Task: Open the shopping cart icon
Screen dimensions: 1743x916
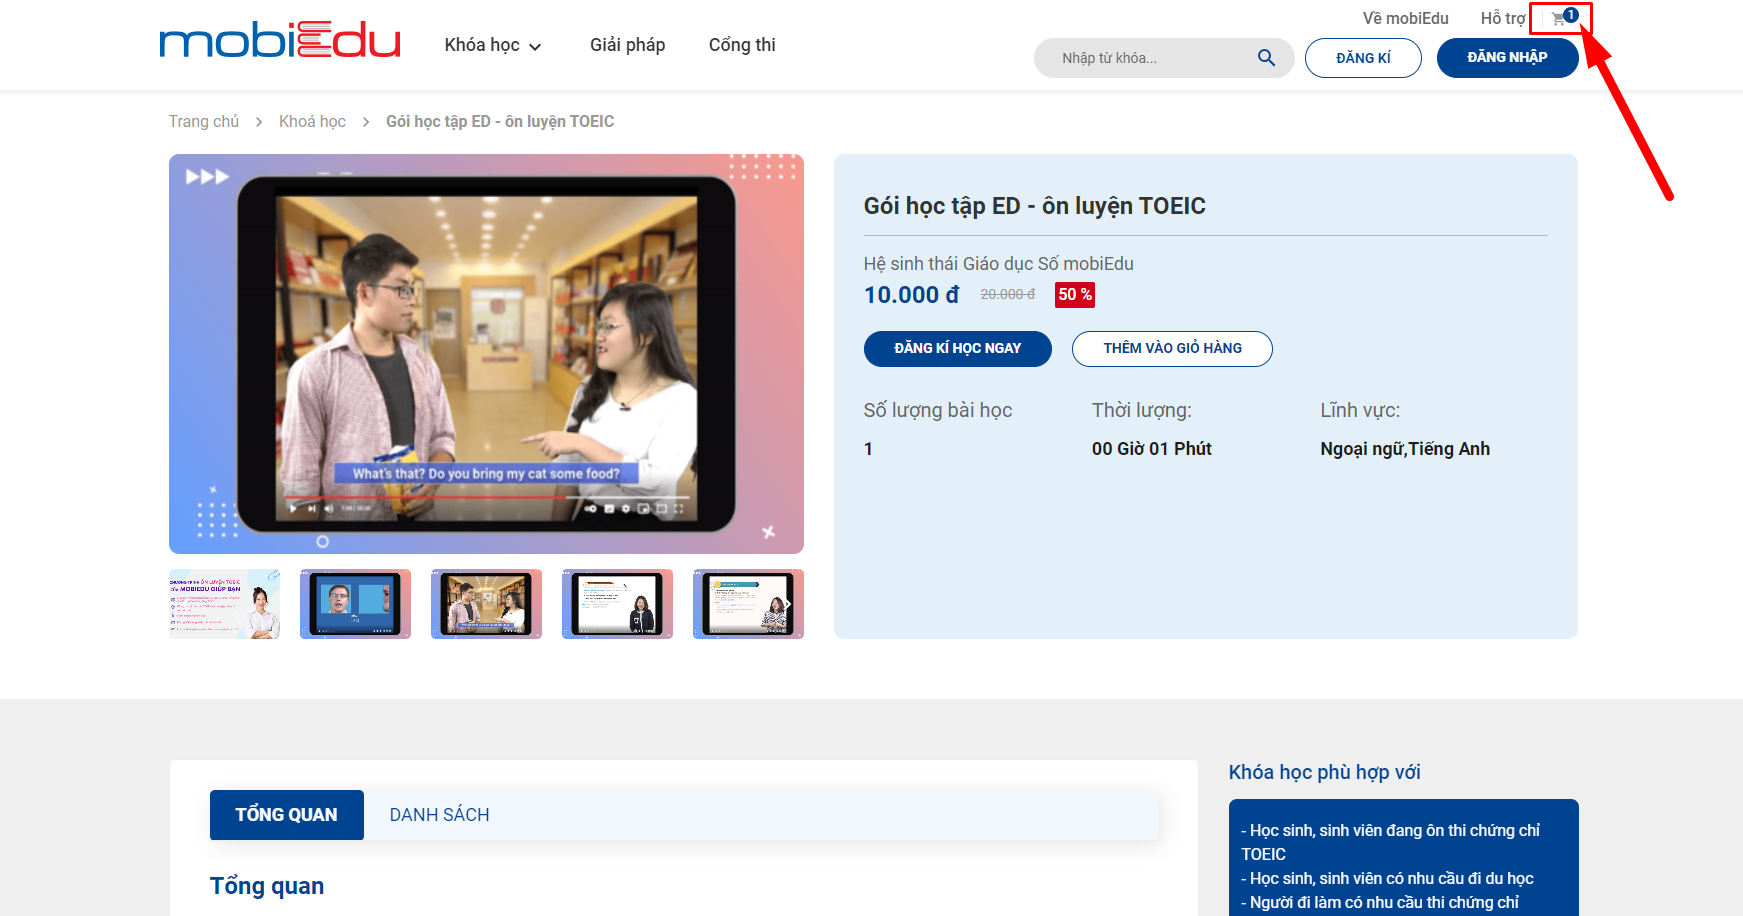Action: pyautogui.click(x=1560, y=18)
